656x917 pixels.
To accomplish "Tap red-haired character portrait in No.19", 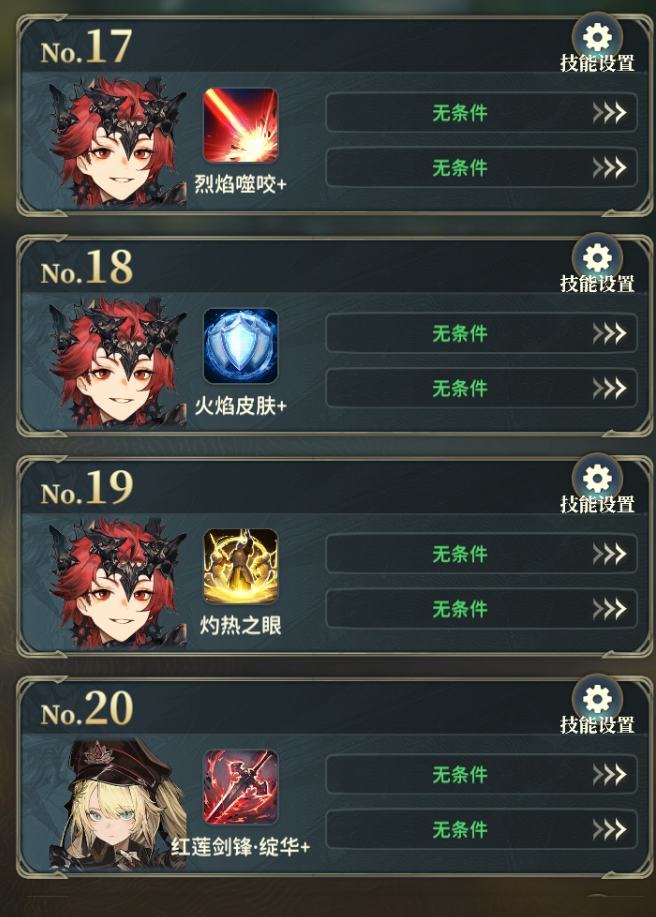I will [118, 582].
